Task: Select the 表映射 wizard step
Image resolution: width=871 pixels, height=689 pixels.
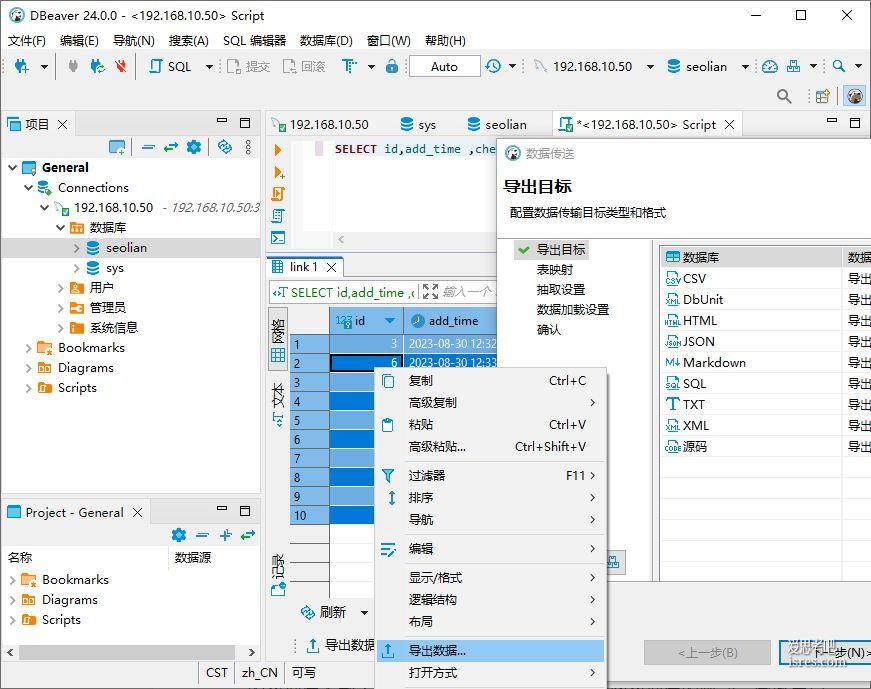Action: (554, 269)
